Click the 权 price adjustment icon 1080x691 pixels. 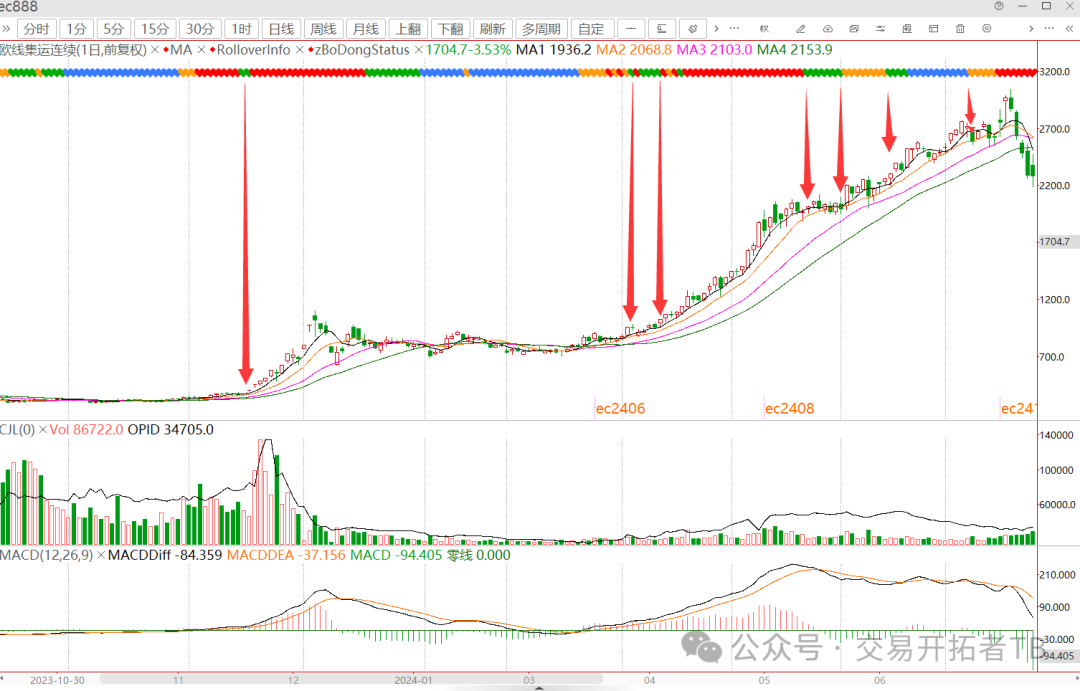(x=764, y=29)
